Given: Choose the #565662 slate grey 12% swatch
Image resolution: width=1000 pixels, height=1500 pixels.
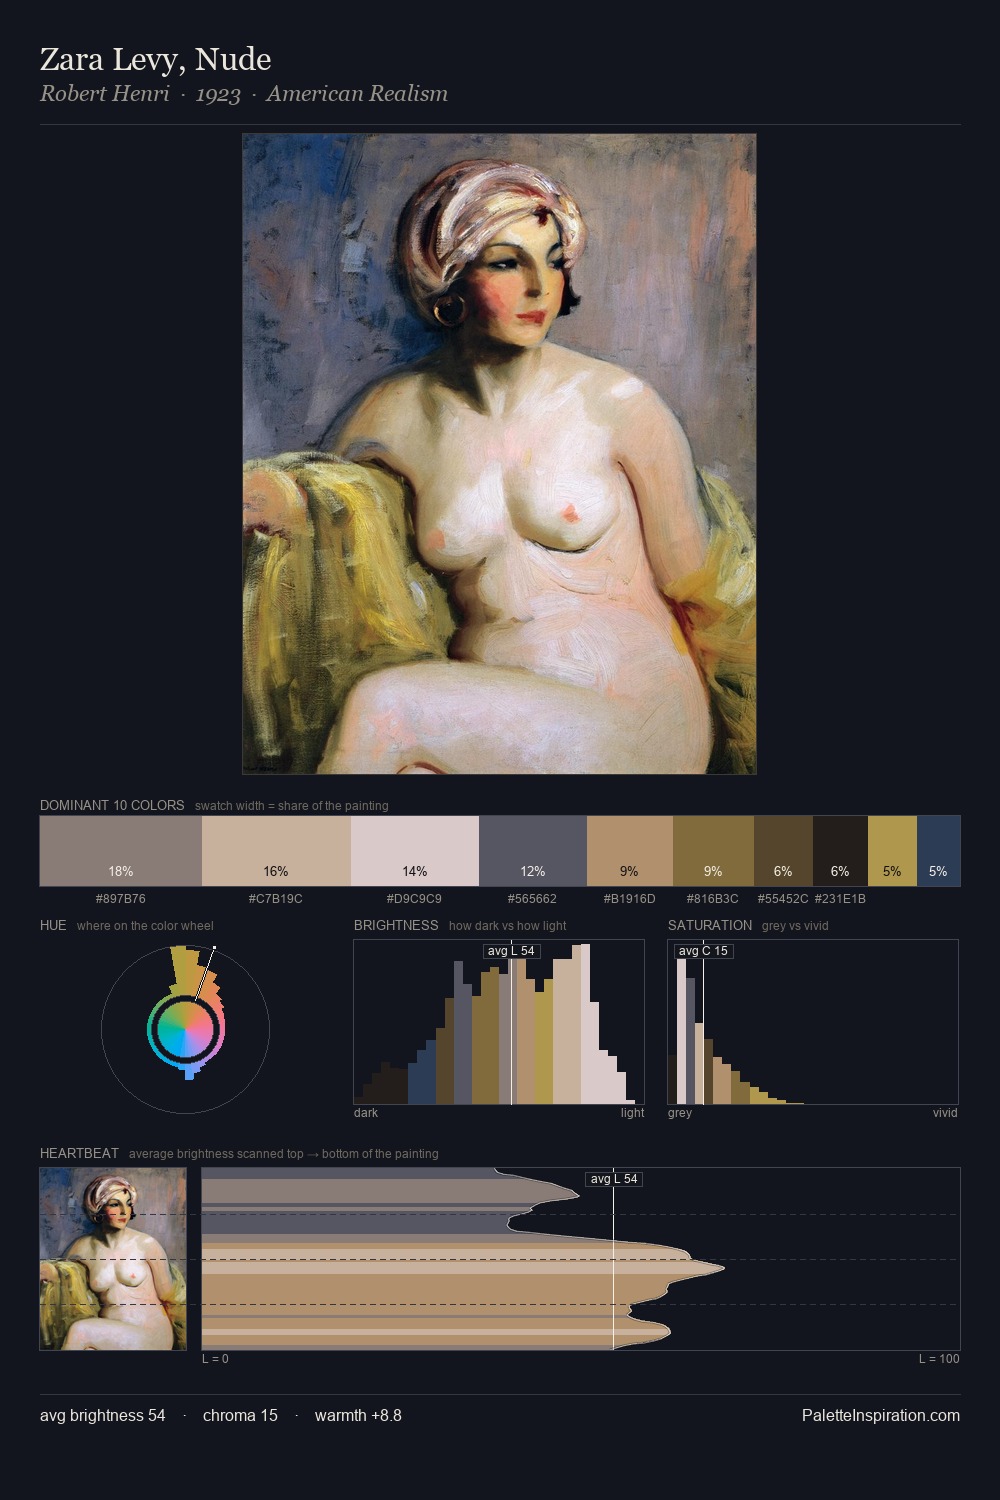Looking at the screenshot, I should pos(533,851).
